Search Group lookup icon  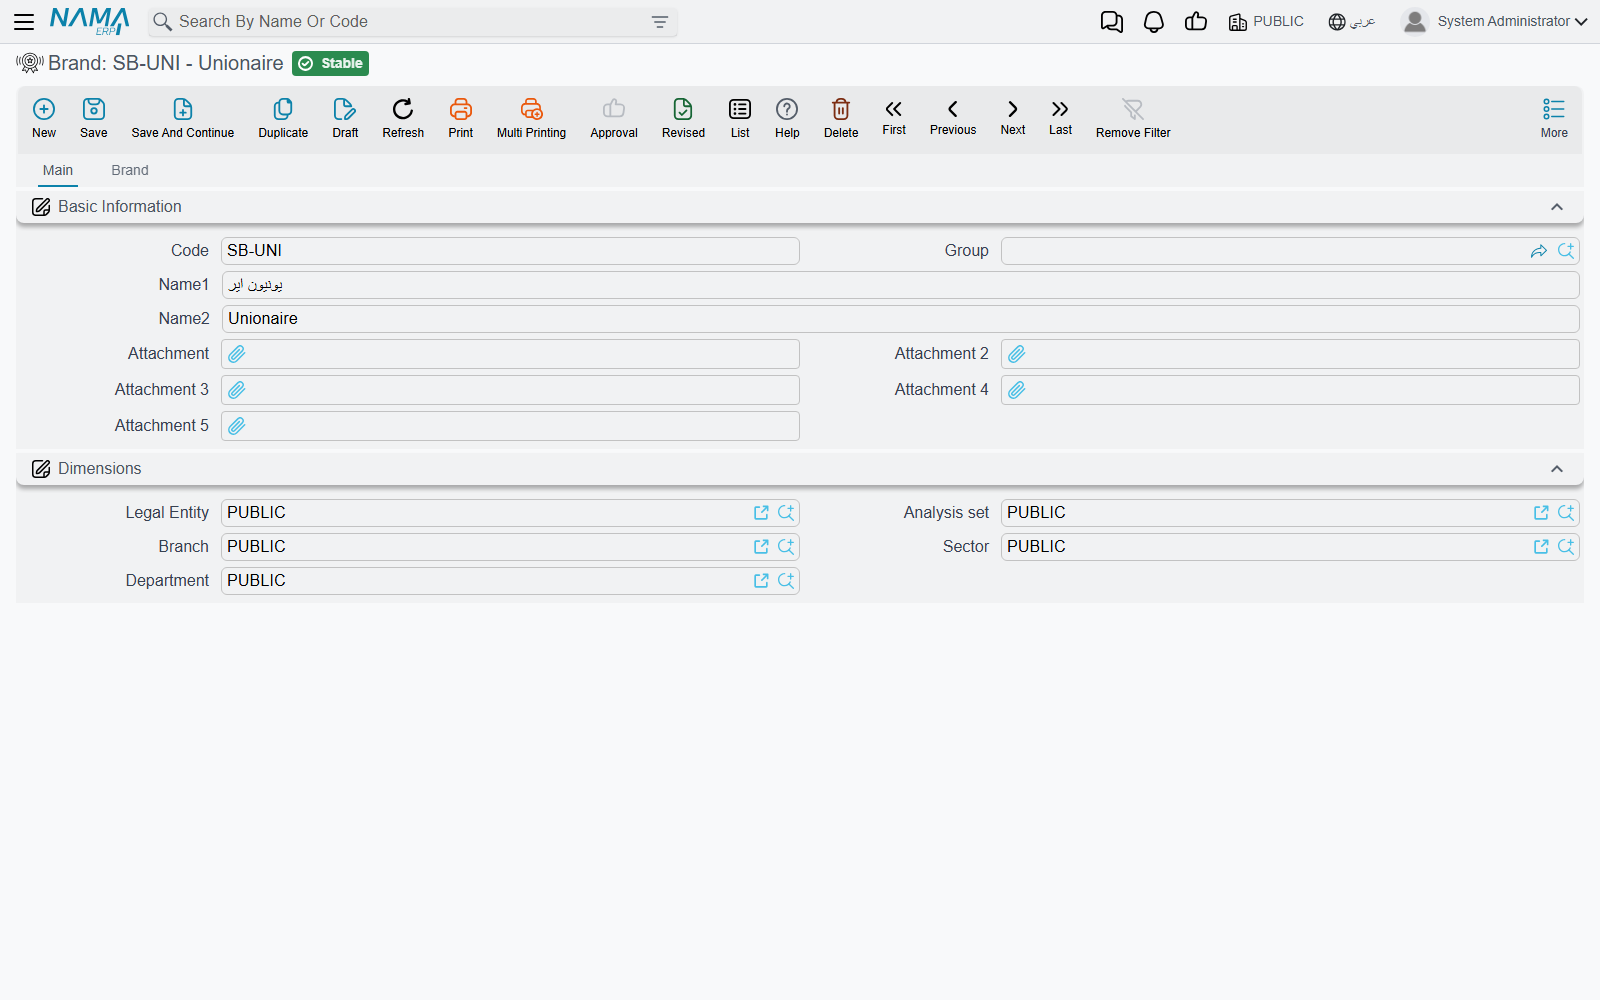click(x=1566, y=251)
